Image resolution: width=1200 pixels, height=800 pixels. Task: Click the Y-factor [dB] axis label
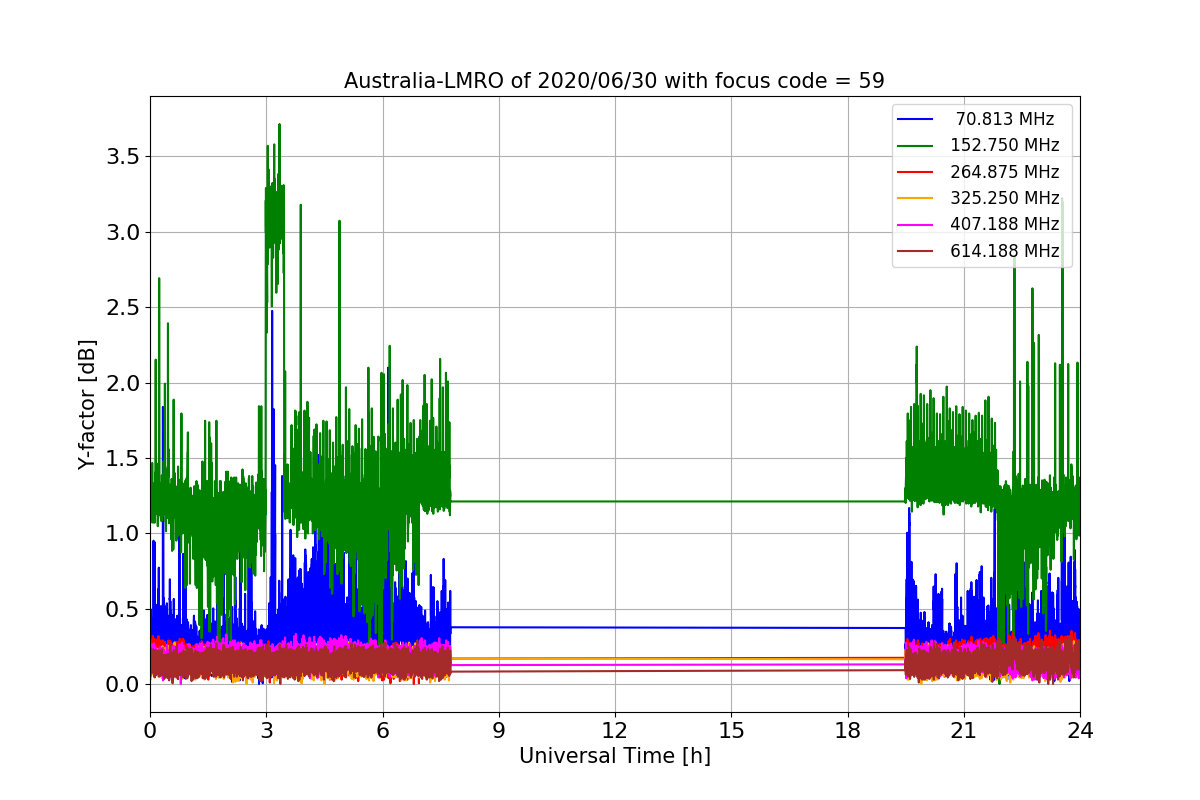click(x=88, y=405)
